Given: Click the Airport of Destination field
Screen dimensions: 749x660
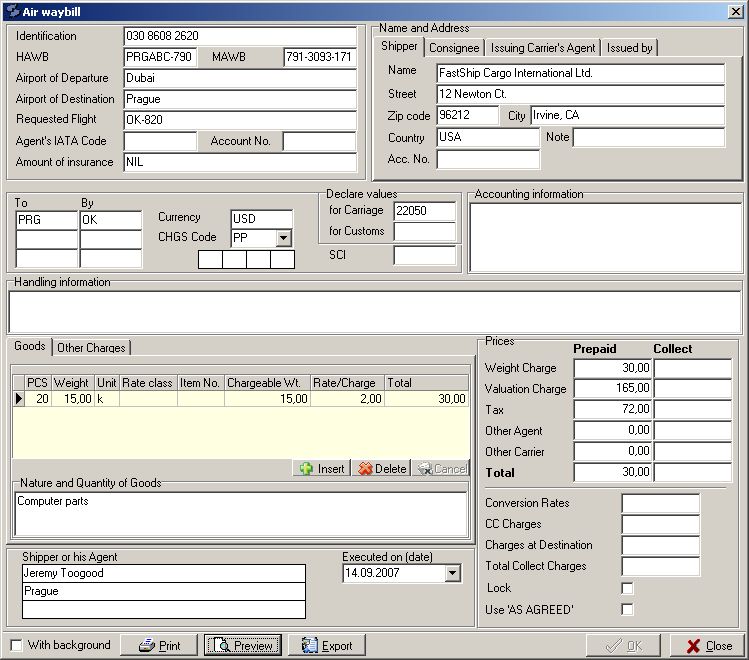Looking at the screenshot, I should click(x=240, y=99).
